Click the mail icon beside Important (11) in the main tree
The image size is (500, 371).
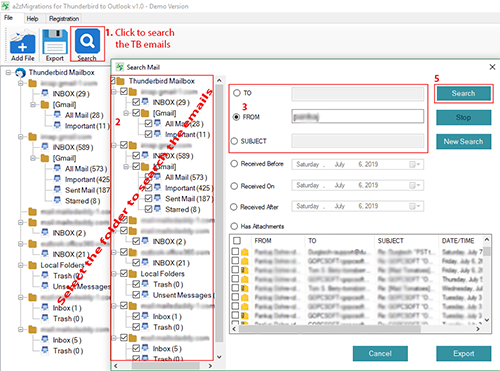[57, 126]
